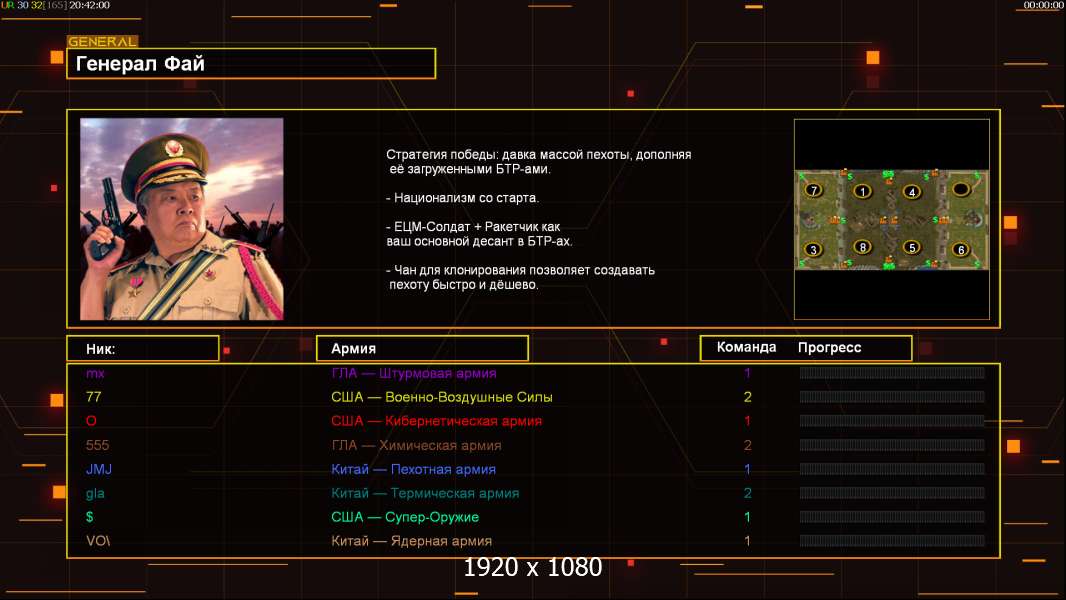Click progress bar for player mx
The image size is (1066, 600).
click(x=892, y=372)
